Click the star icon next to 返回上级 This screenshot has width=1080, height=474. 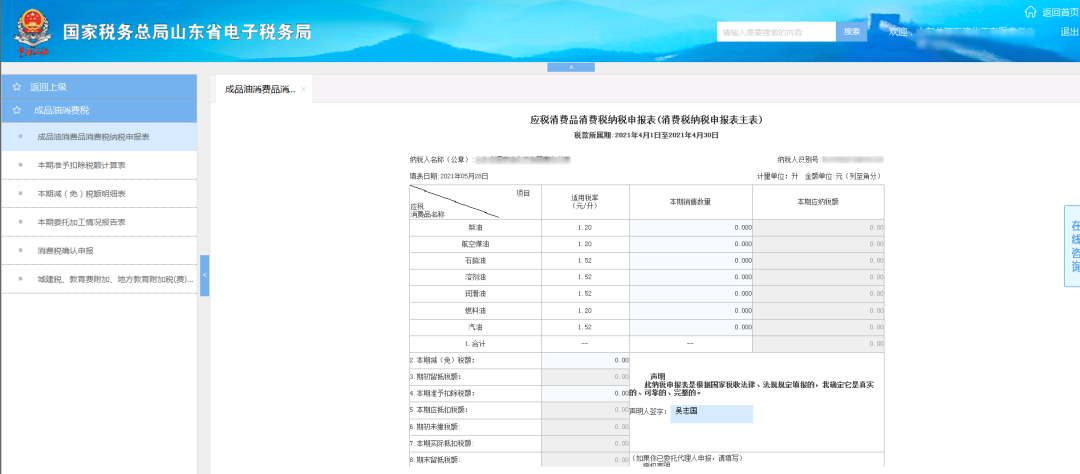(17, 87)
